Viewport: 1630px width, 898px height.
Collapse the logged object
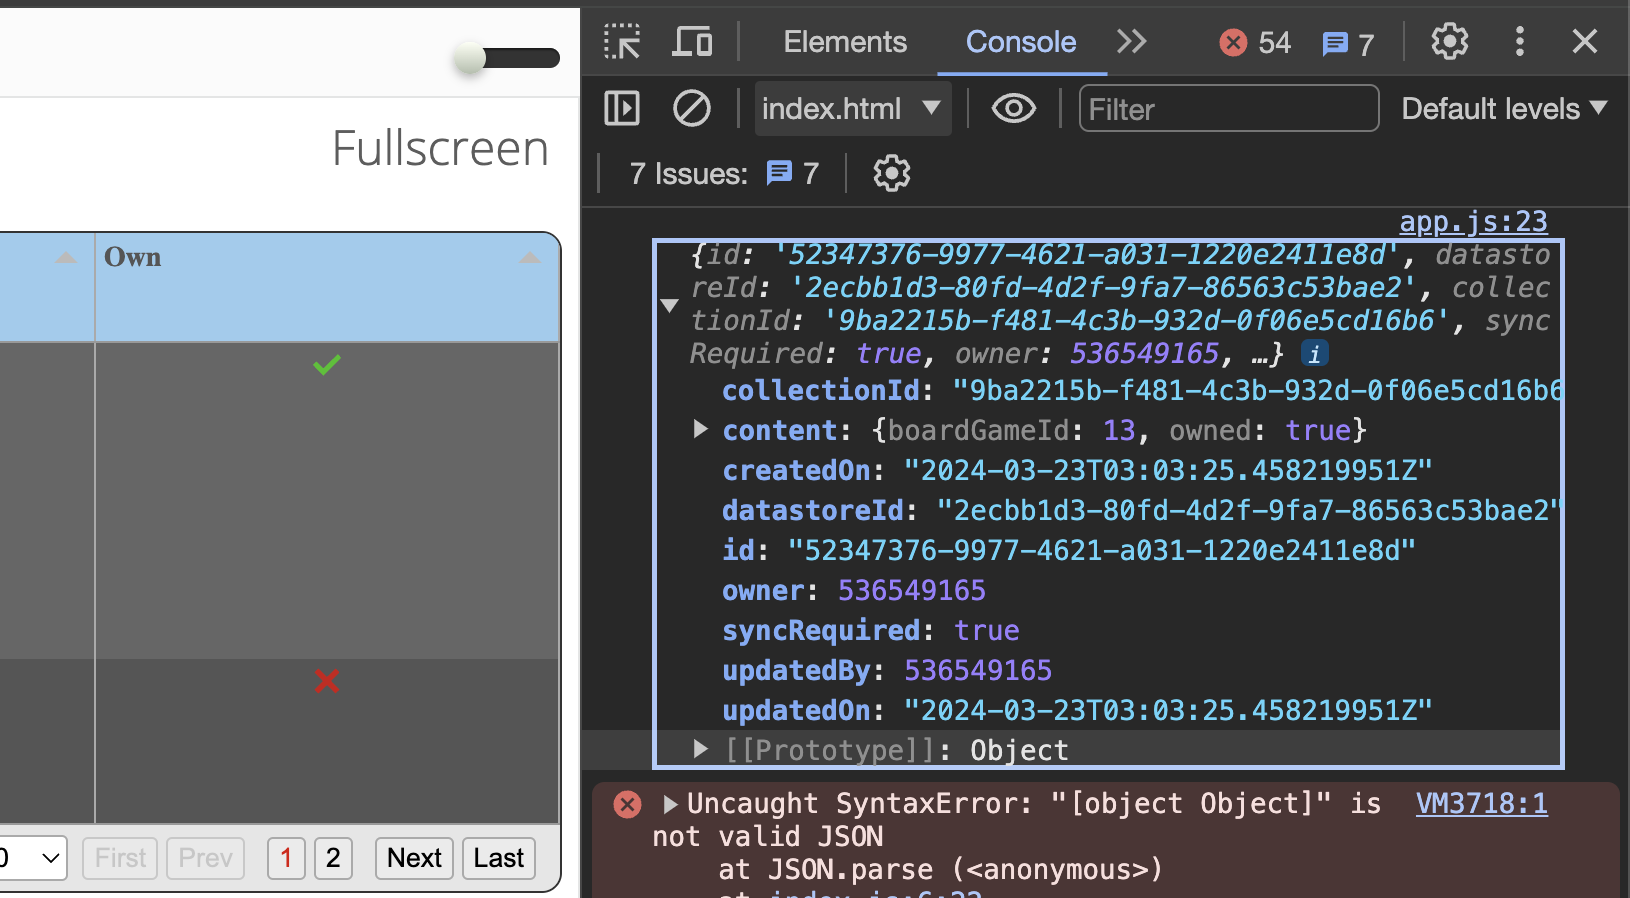click(669, 305)
